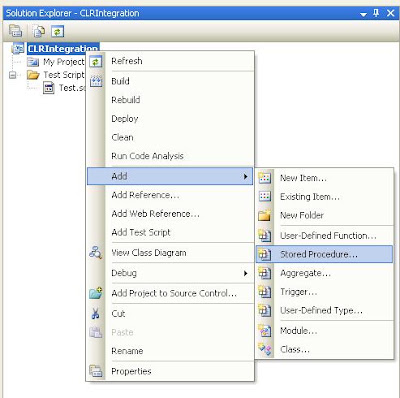Select Existing Item... in Add submenu

point(324,197)
